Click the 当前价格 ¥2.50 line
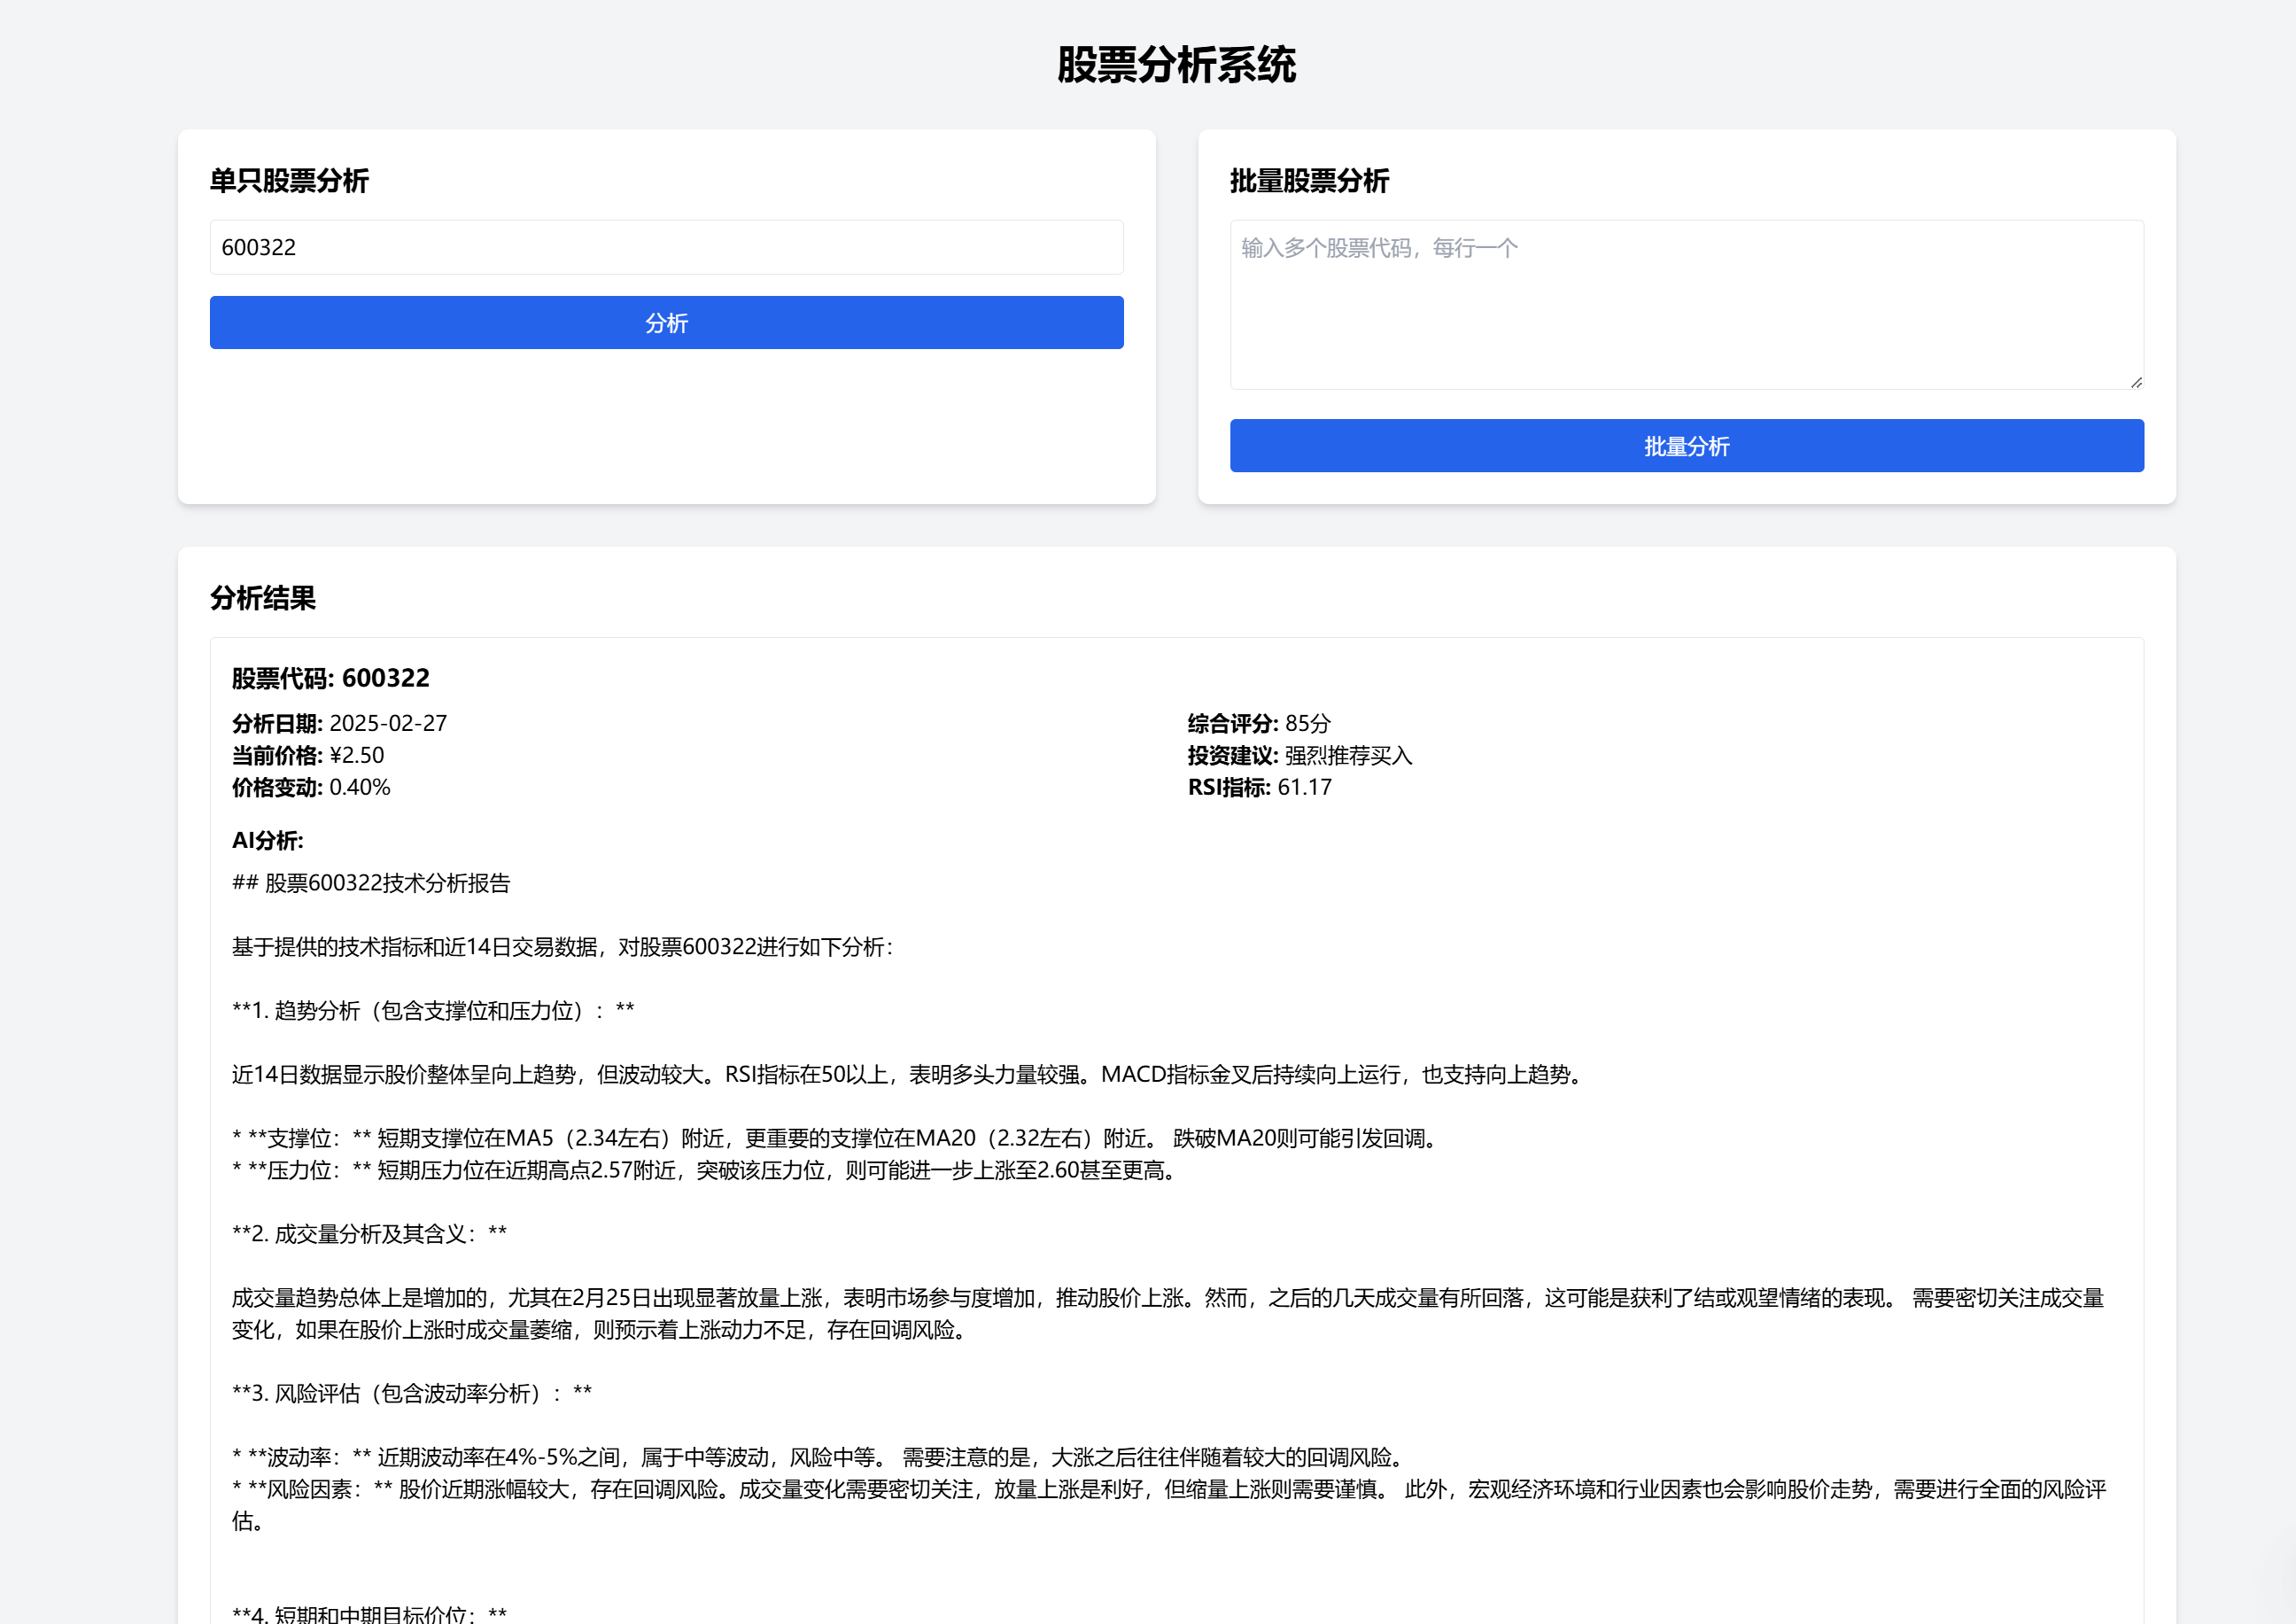This screenshot has height=1624, width=2296. tap(308, 755)
